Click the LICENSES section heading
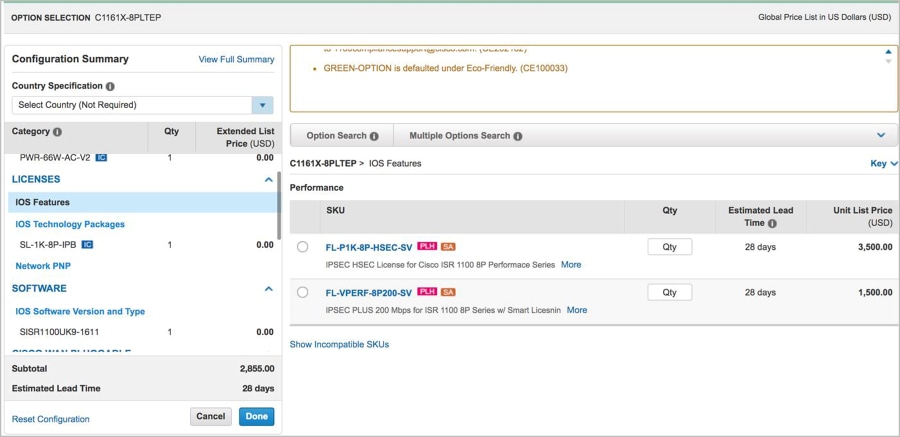 (x=36, y=179)
